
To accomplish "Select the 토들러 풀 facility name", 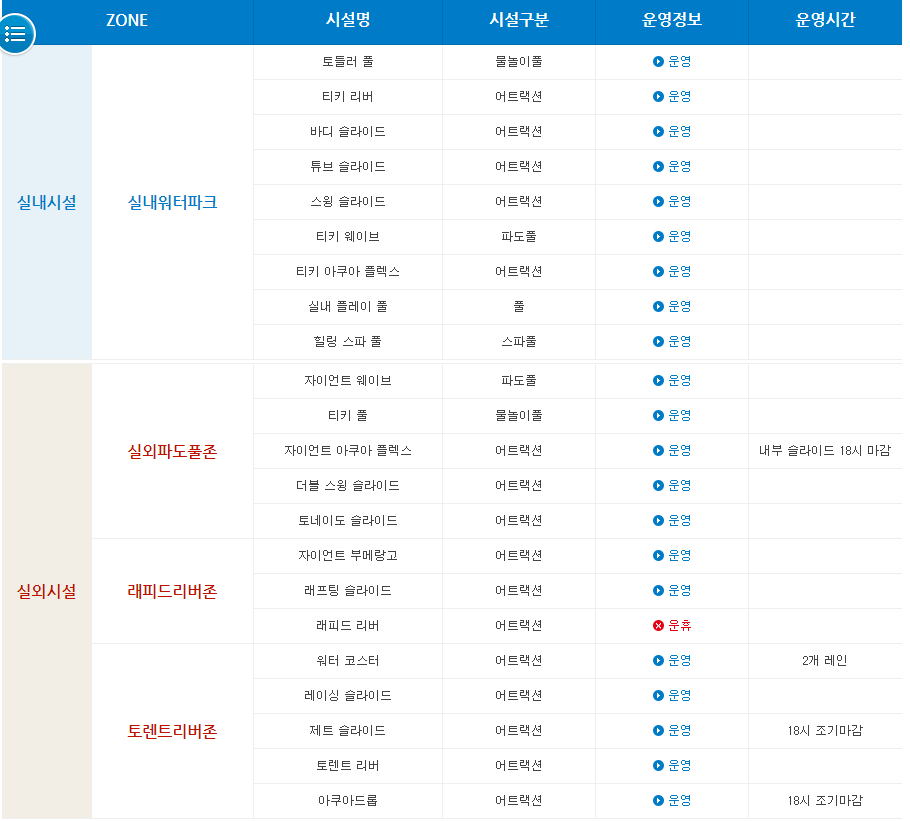I will (x=348, y=62).
